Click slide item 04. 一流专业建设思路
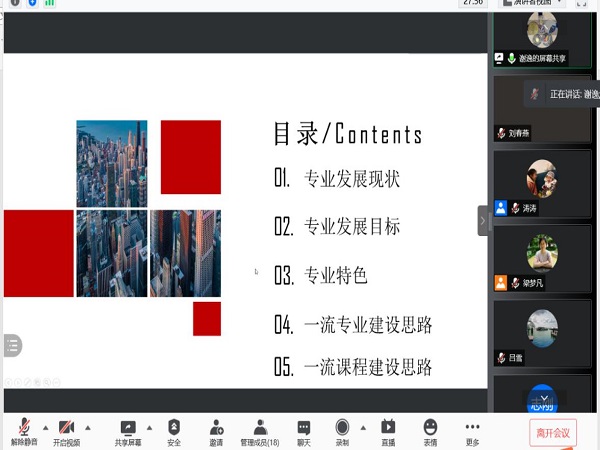 [353, 324]
